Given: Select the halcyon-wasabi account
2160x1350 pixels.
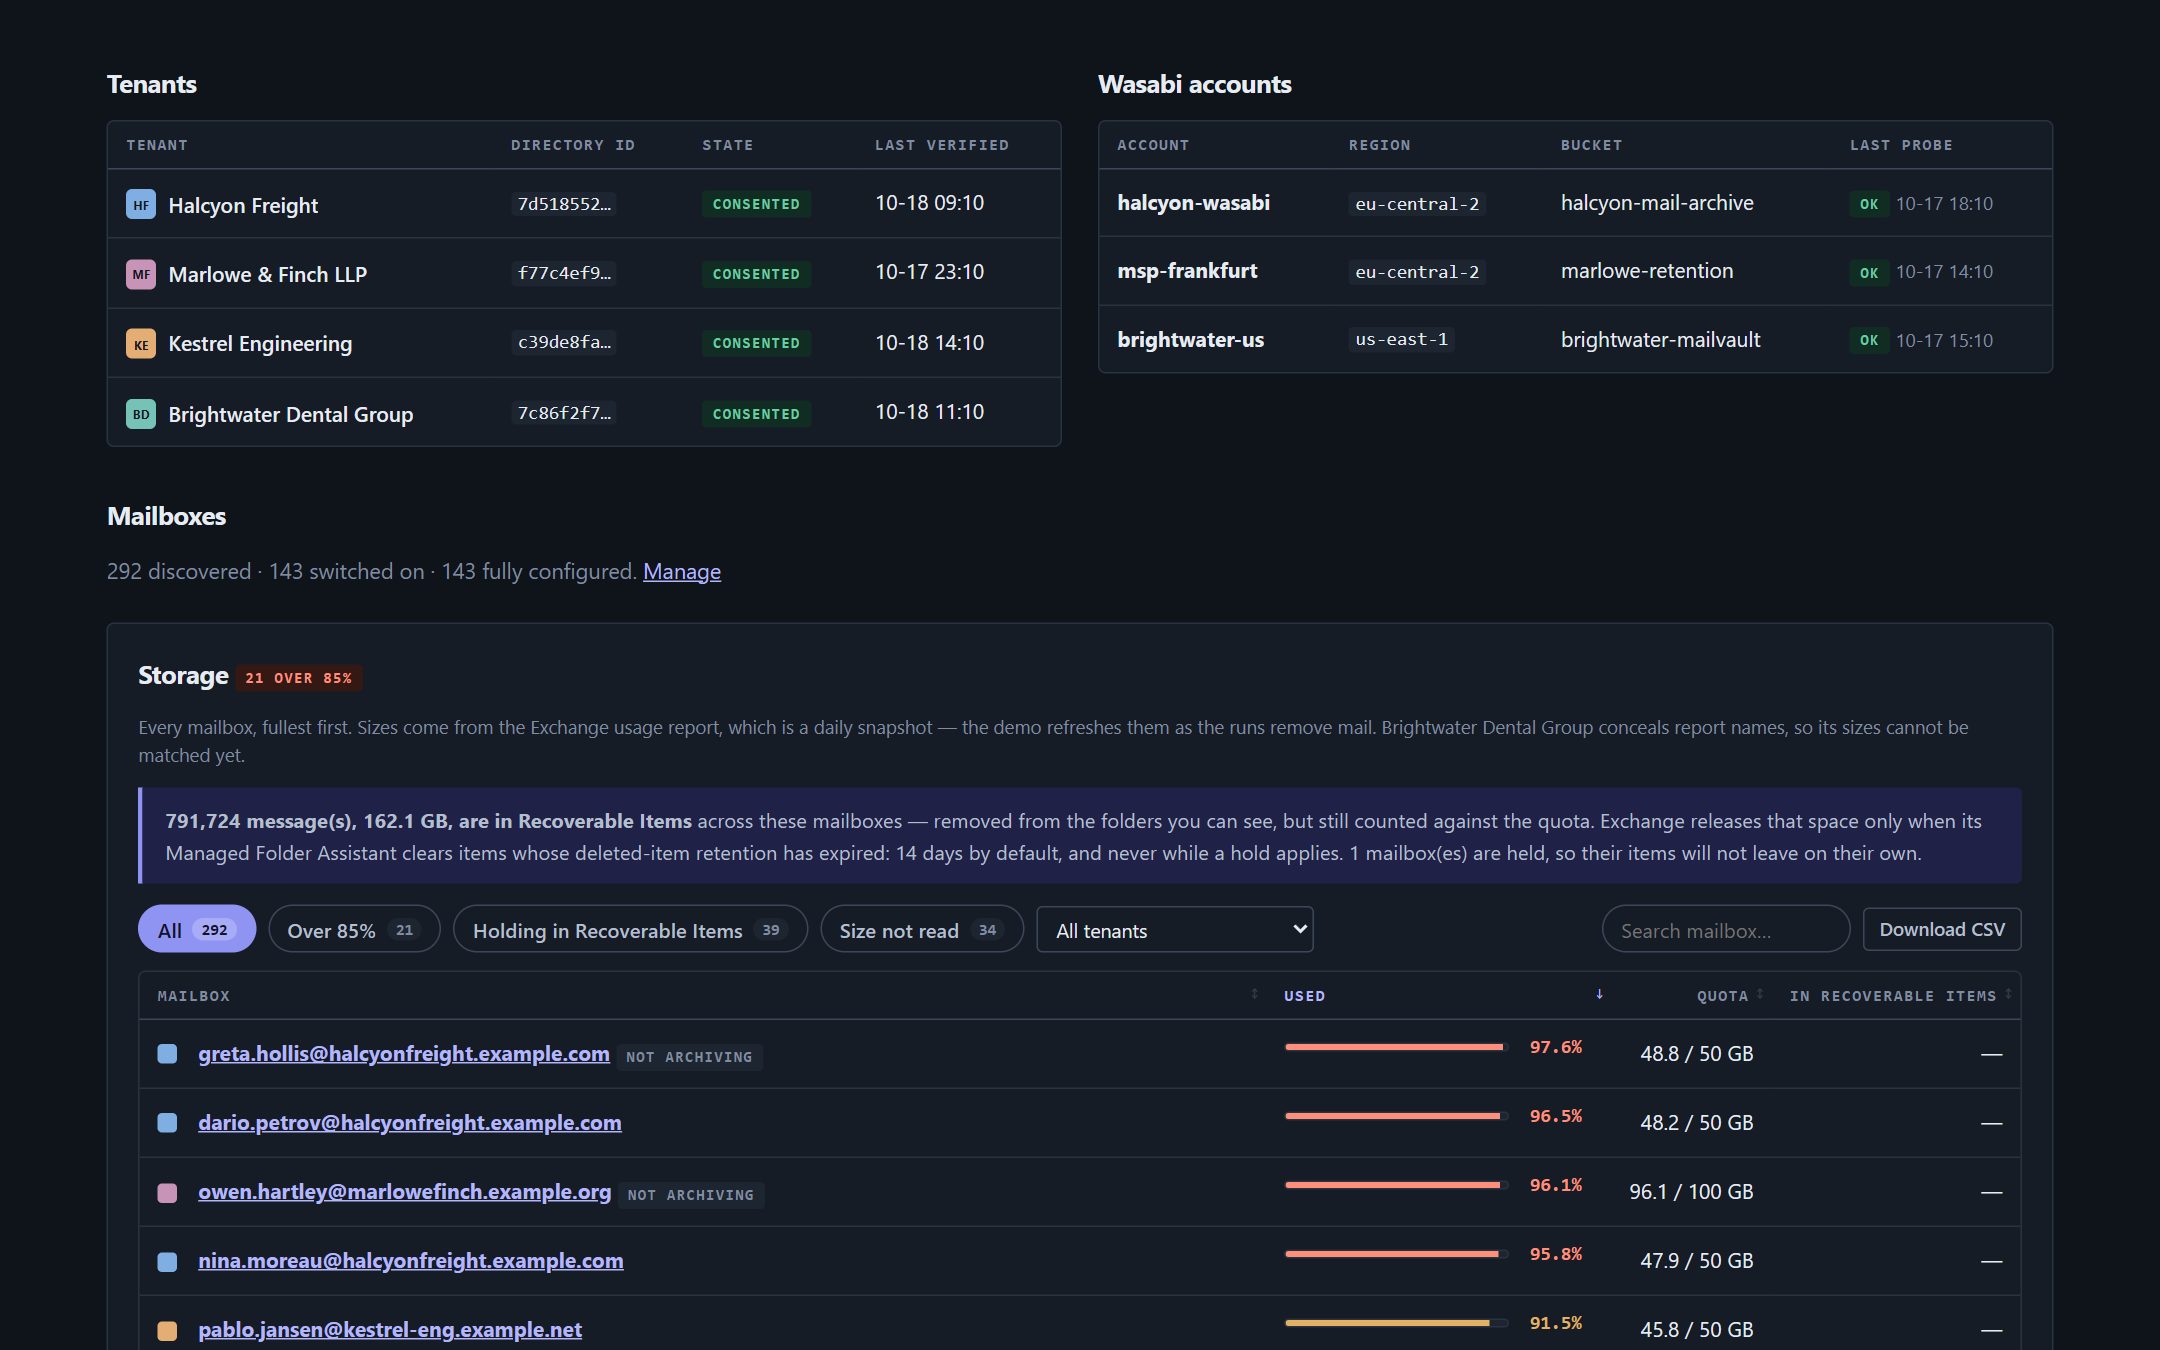Looking at the screenshot, I should click(x=1193, y=203).
